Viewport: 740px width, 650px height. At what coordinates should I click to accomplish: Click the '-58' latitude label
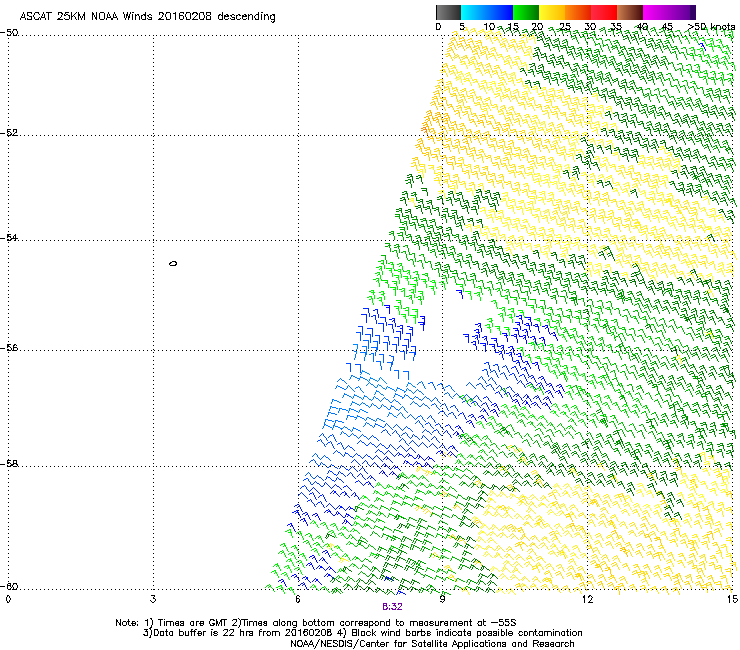coord(9,464)
